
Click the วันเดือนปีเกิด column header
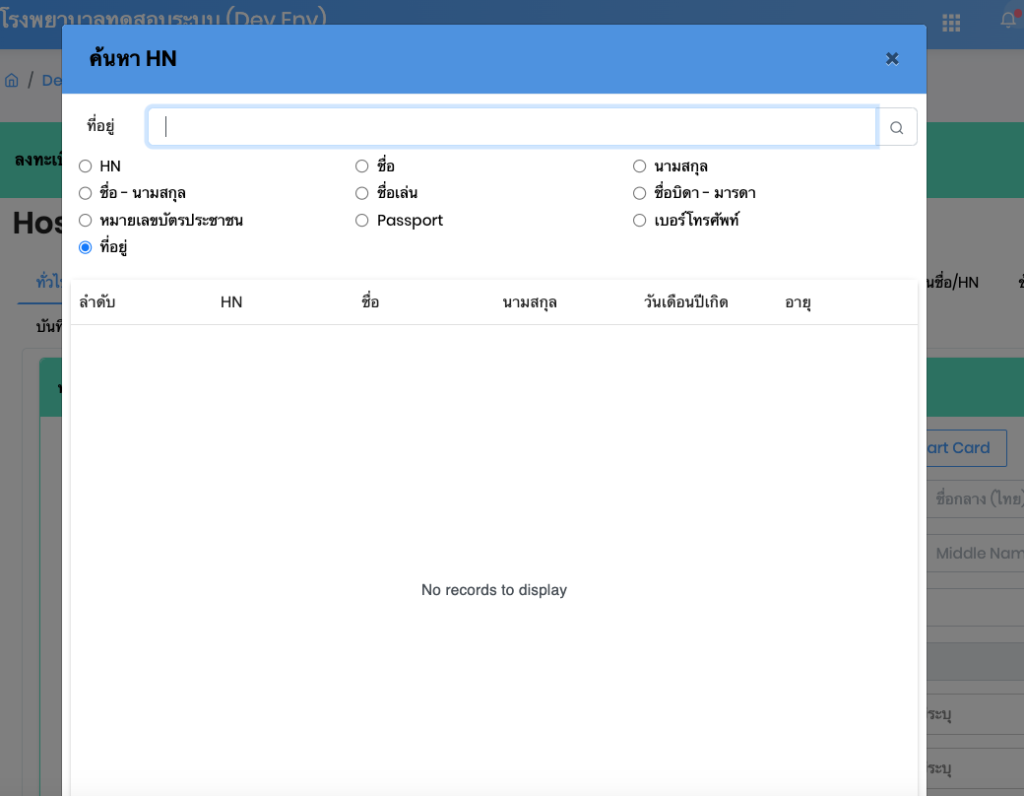686,302
